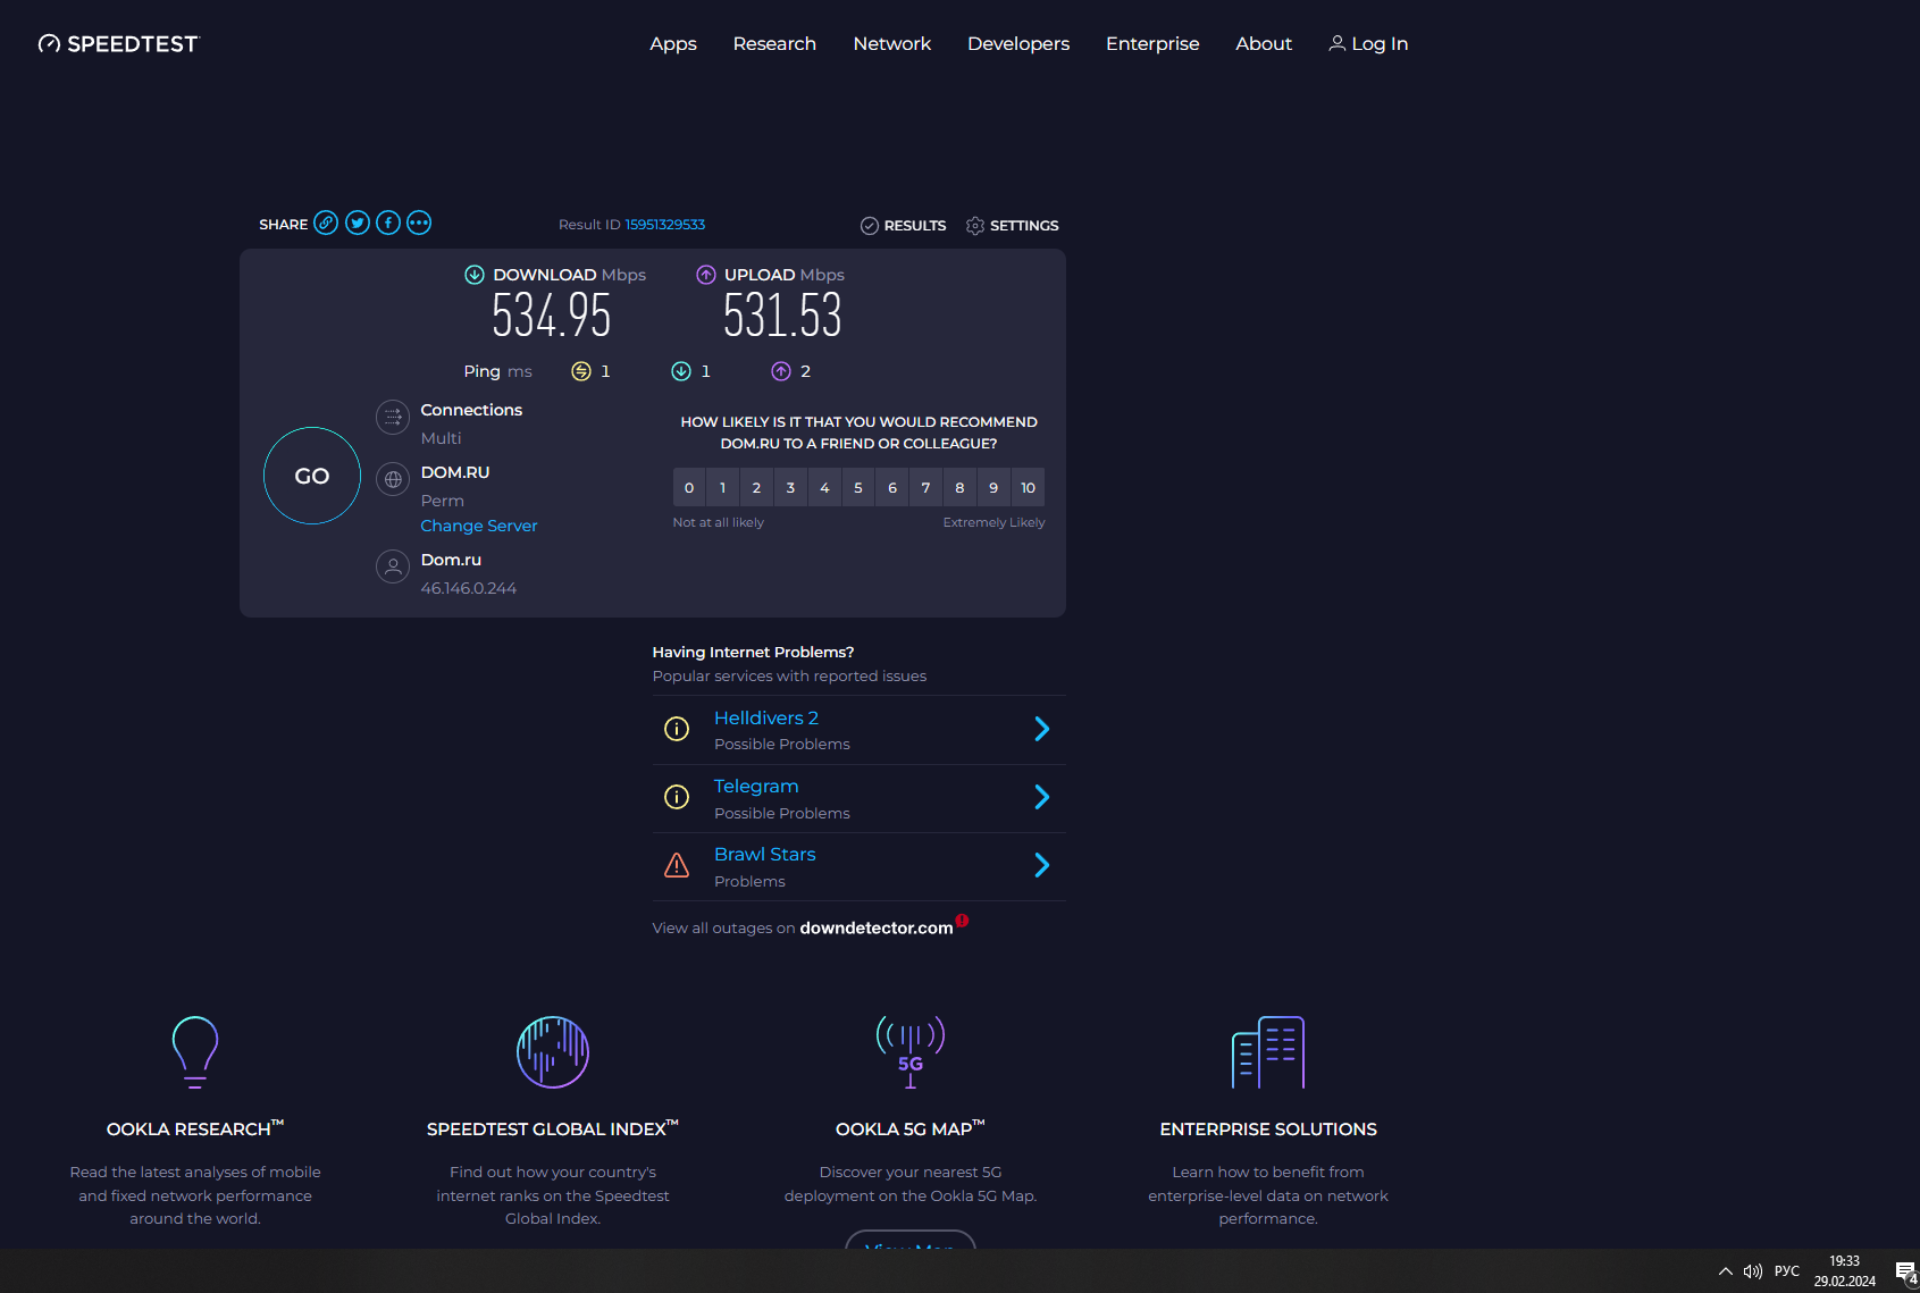1920x1293 pixels.
Task: Open Ookla Research heading
Action: click(195, 1129)
